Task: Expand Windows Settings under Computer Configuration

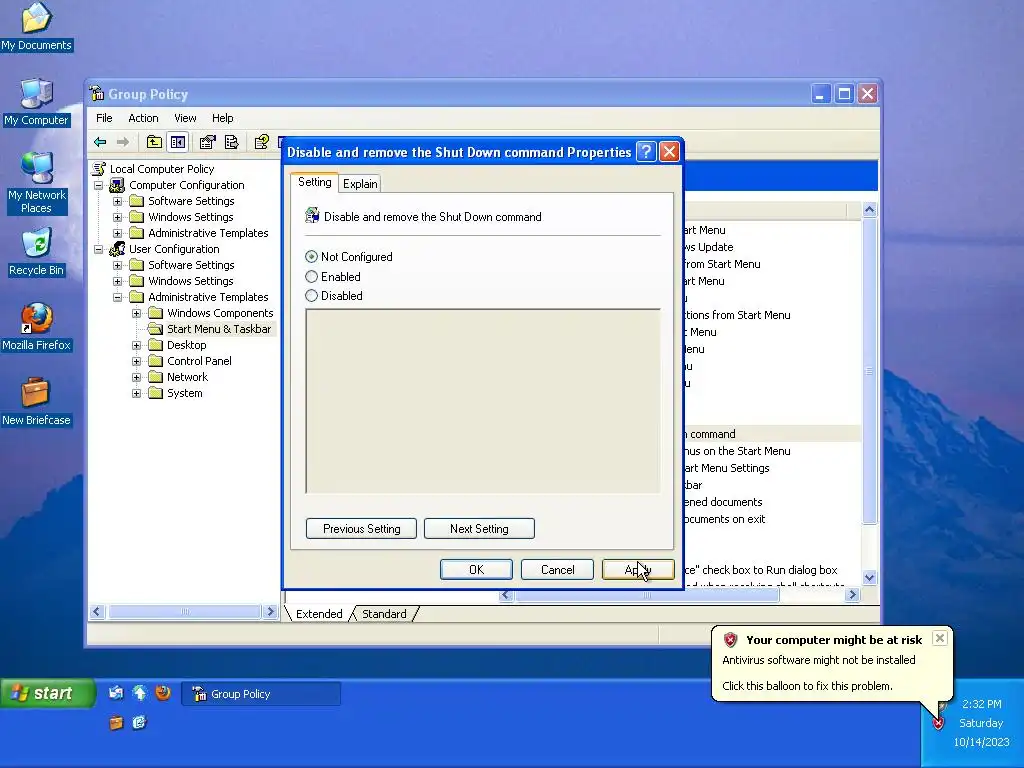Action: click(118, 217)
